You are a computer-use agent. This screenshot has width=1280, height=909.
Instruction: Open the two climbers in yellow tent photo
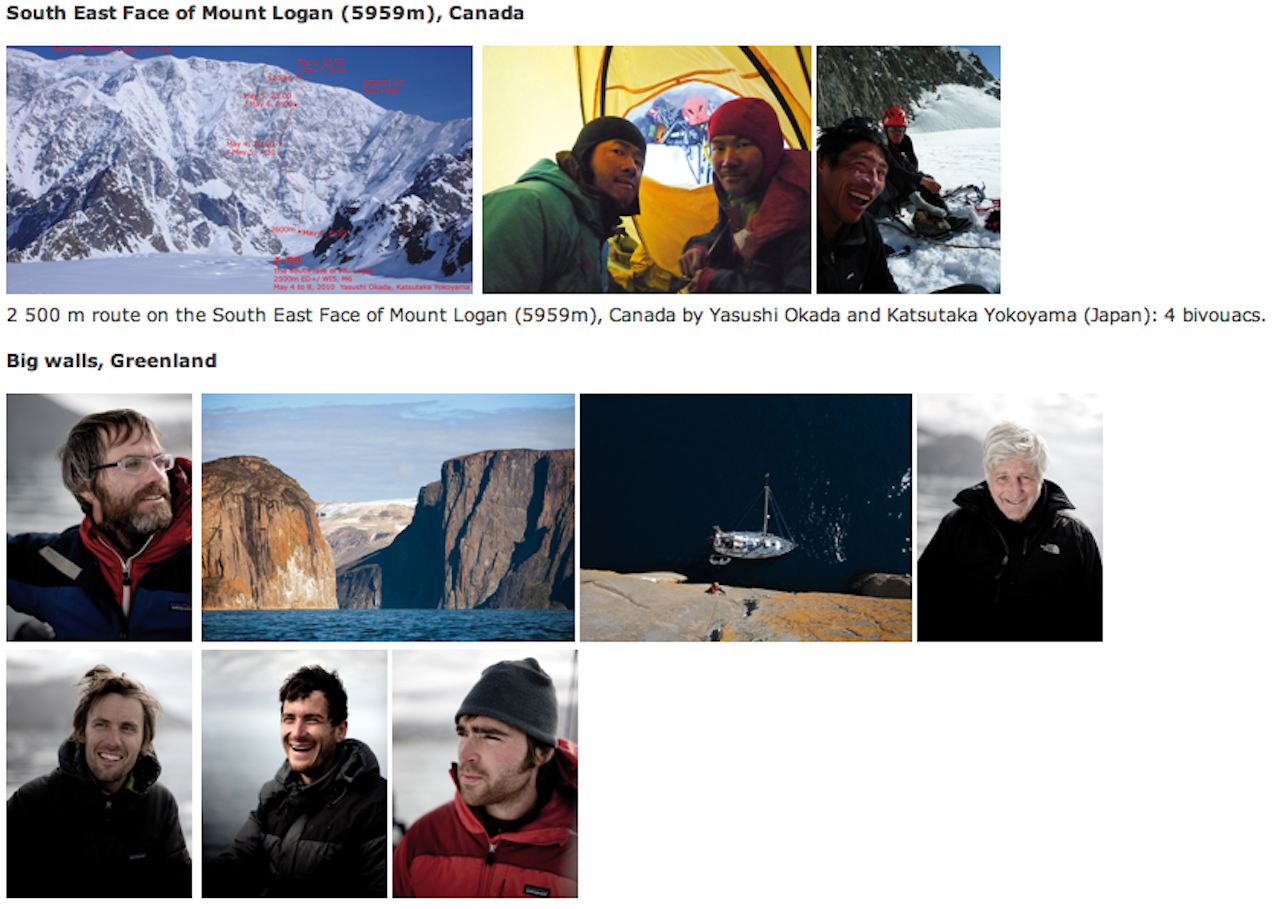(647, 169)
